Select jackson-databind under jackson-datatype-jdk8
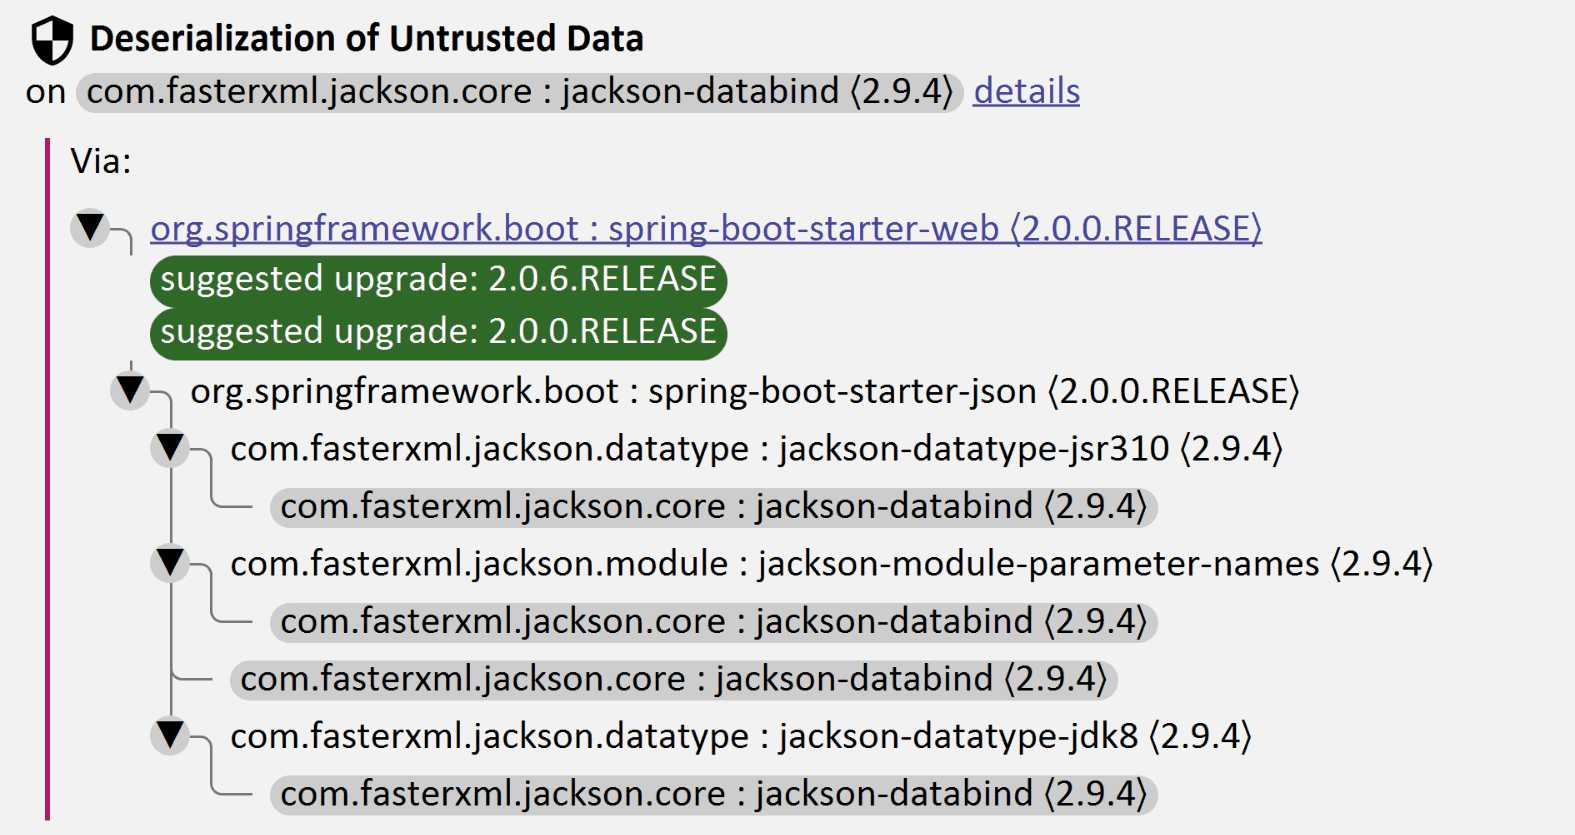1575x835 pixels. [x=713, y=794]
